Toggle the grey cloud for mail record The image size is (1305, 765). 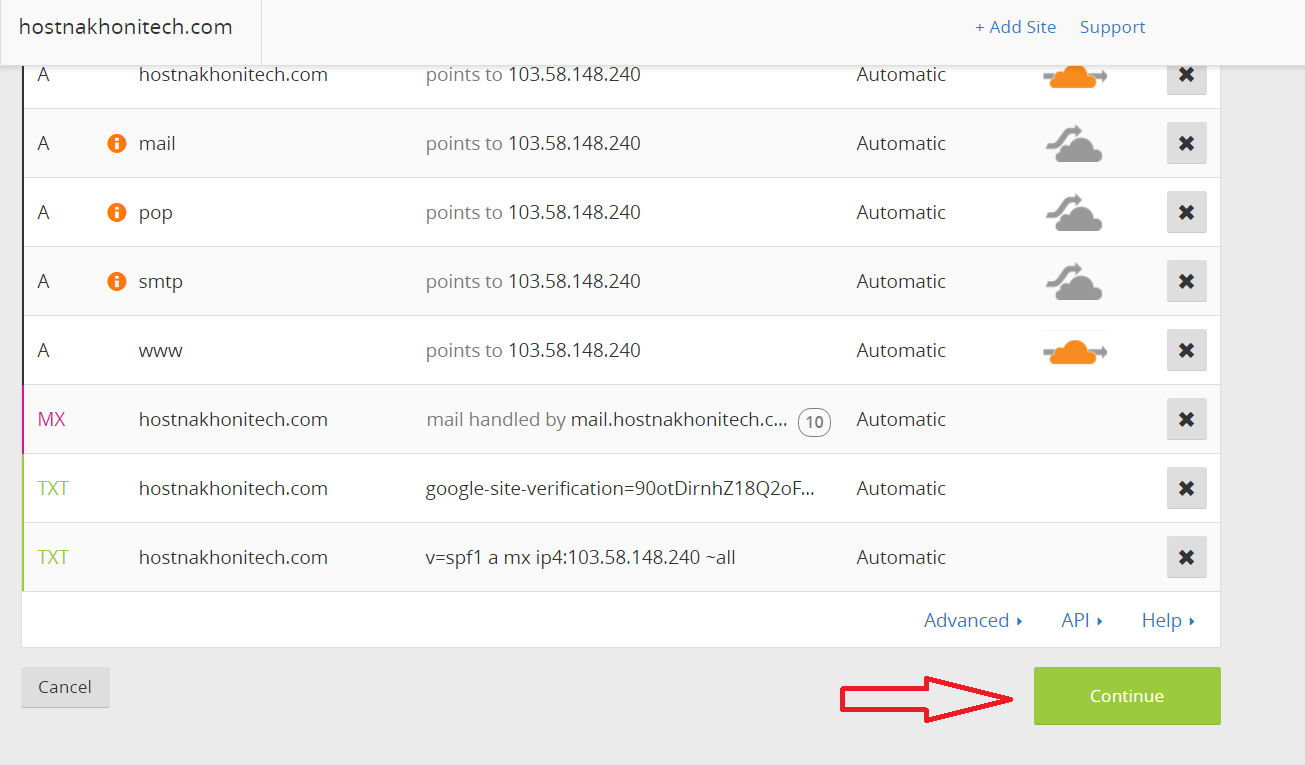tap(1074, 144)
